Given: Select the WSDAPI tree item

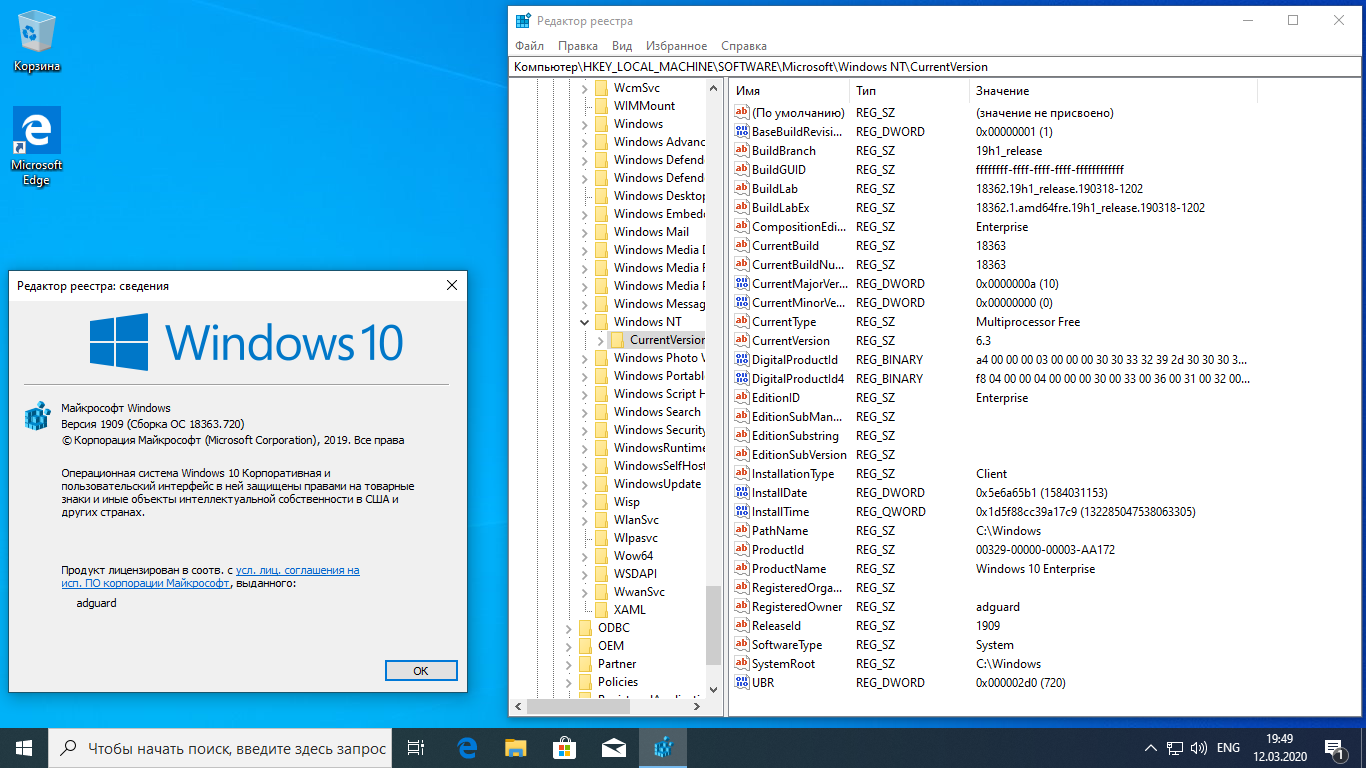Looking at the screenshot, I should 635,574.
